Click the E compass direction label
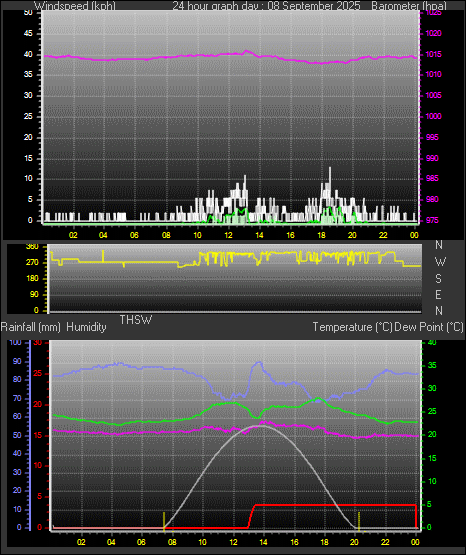The image size is (466, 555). 439,295
